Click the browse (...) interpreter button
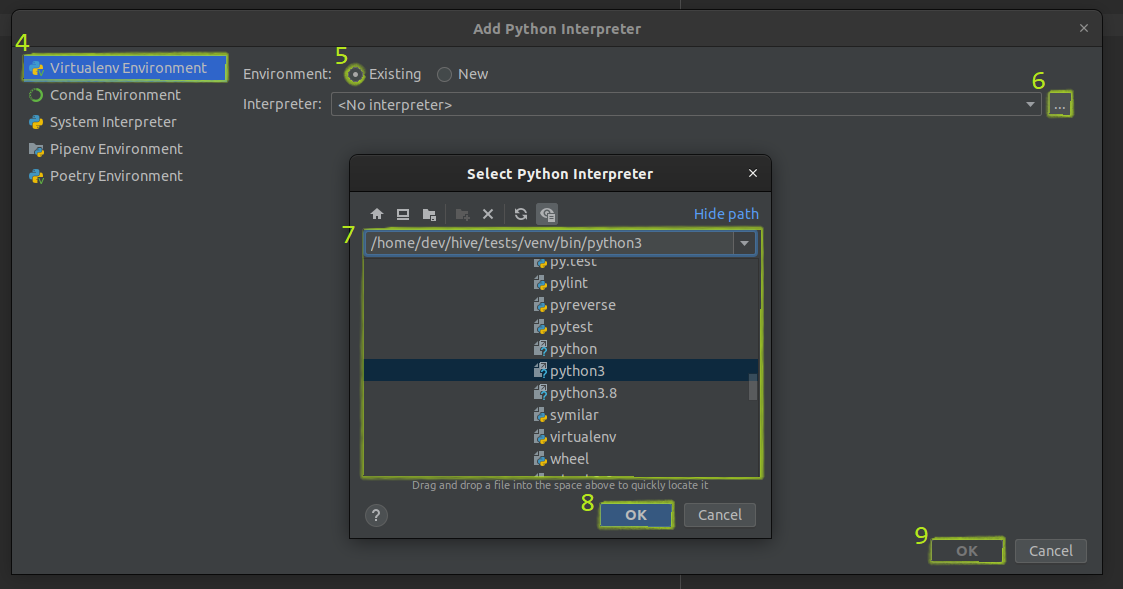Image resolution: width=1123 pixels, height=589 pixels. click(x=1059, y=105)
